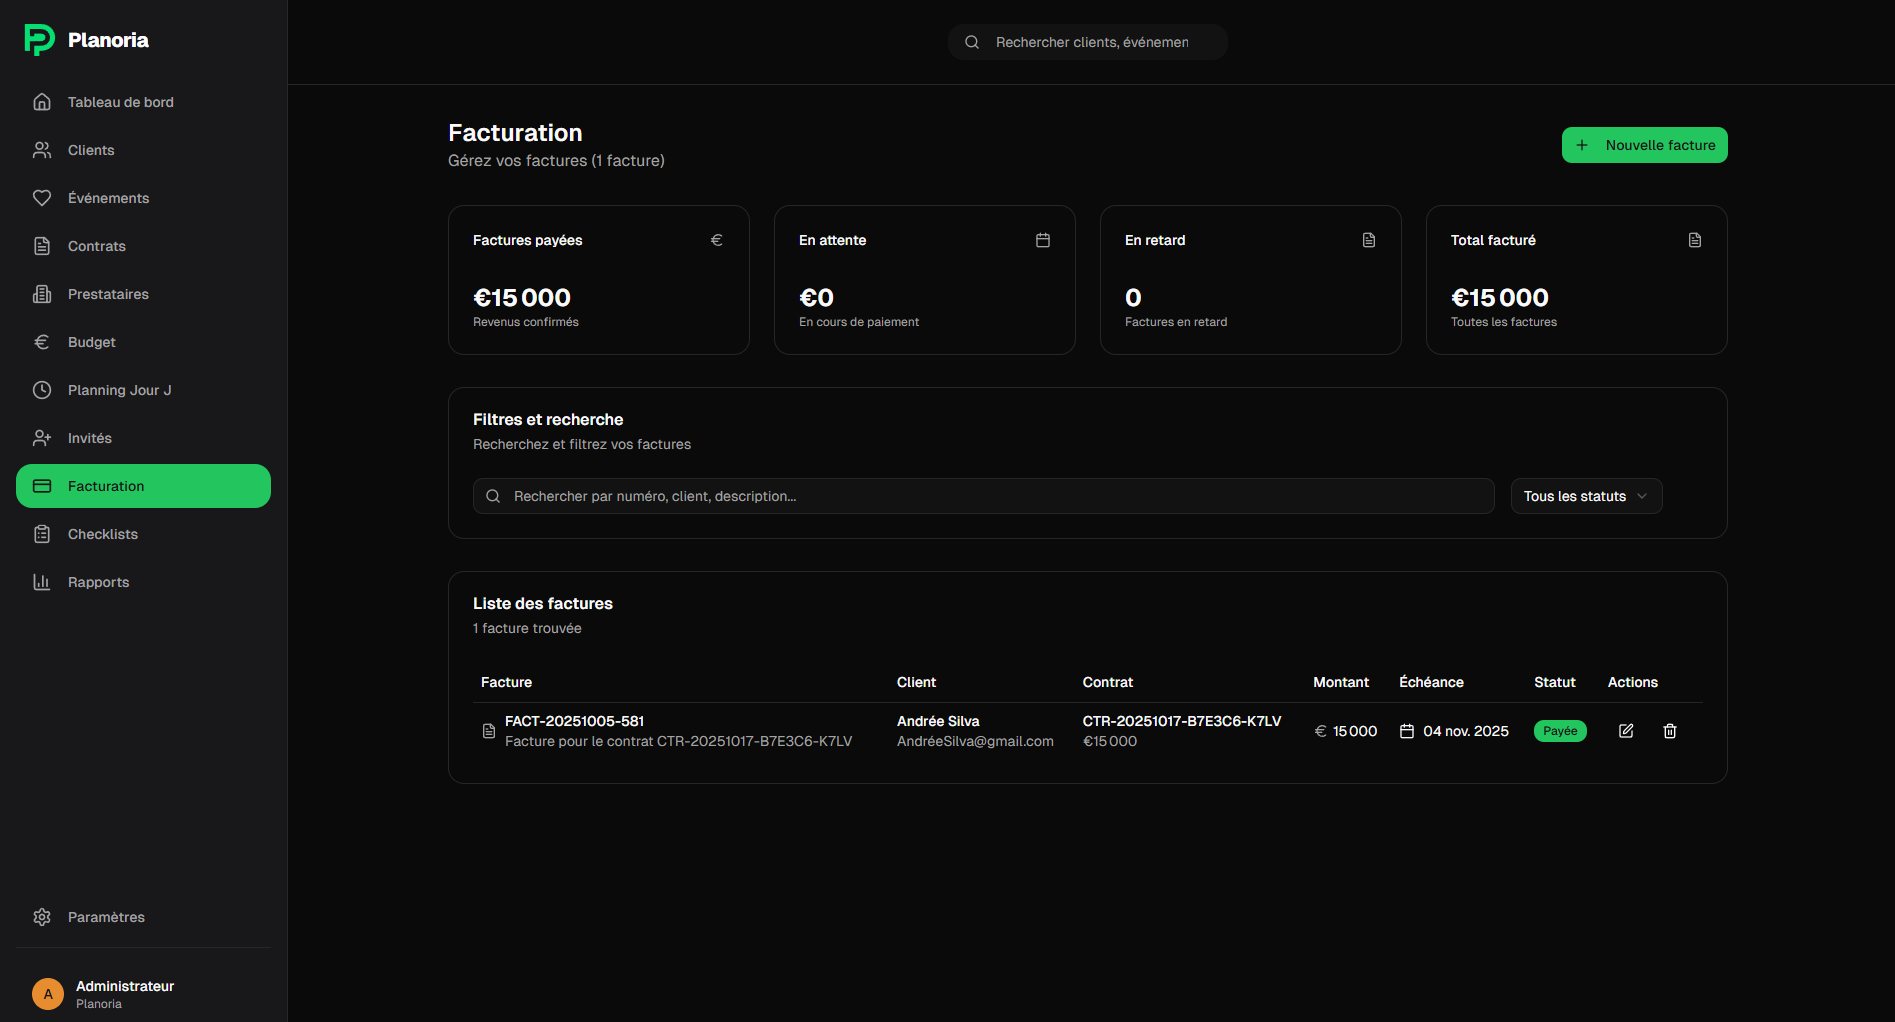Click the Checklists clipboard icon
The image size is (1895, 1022).
point(42,534)
